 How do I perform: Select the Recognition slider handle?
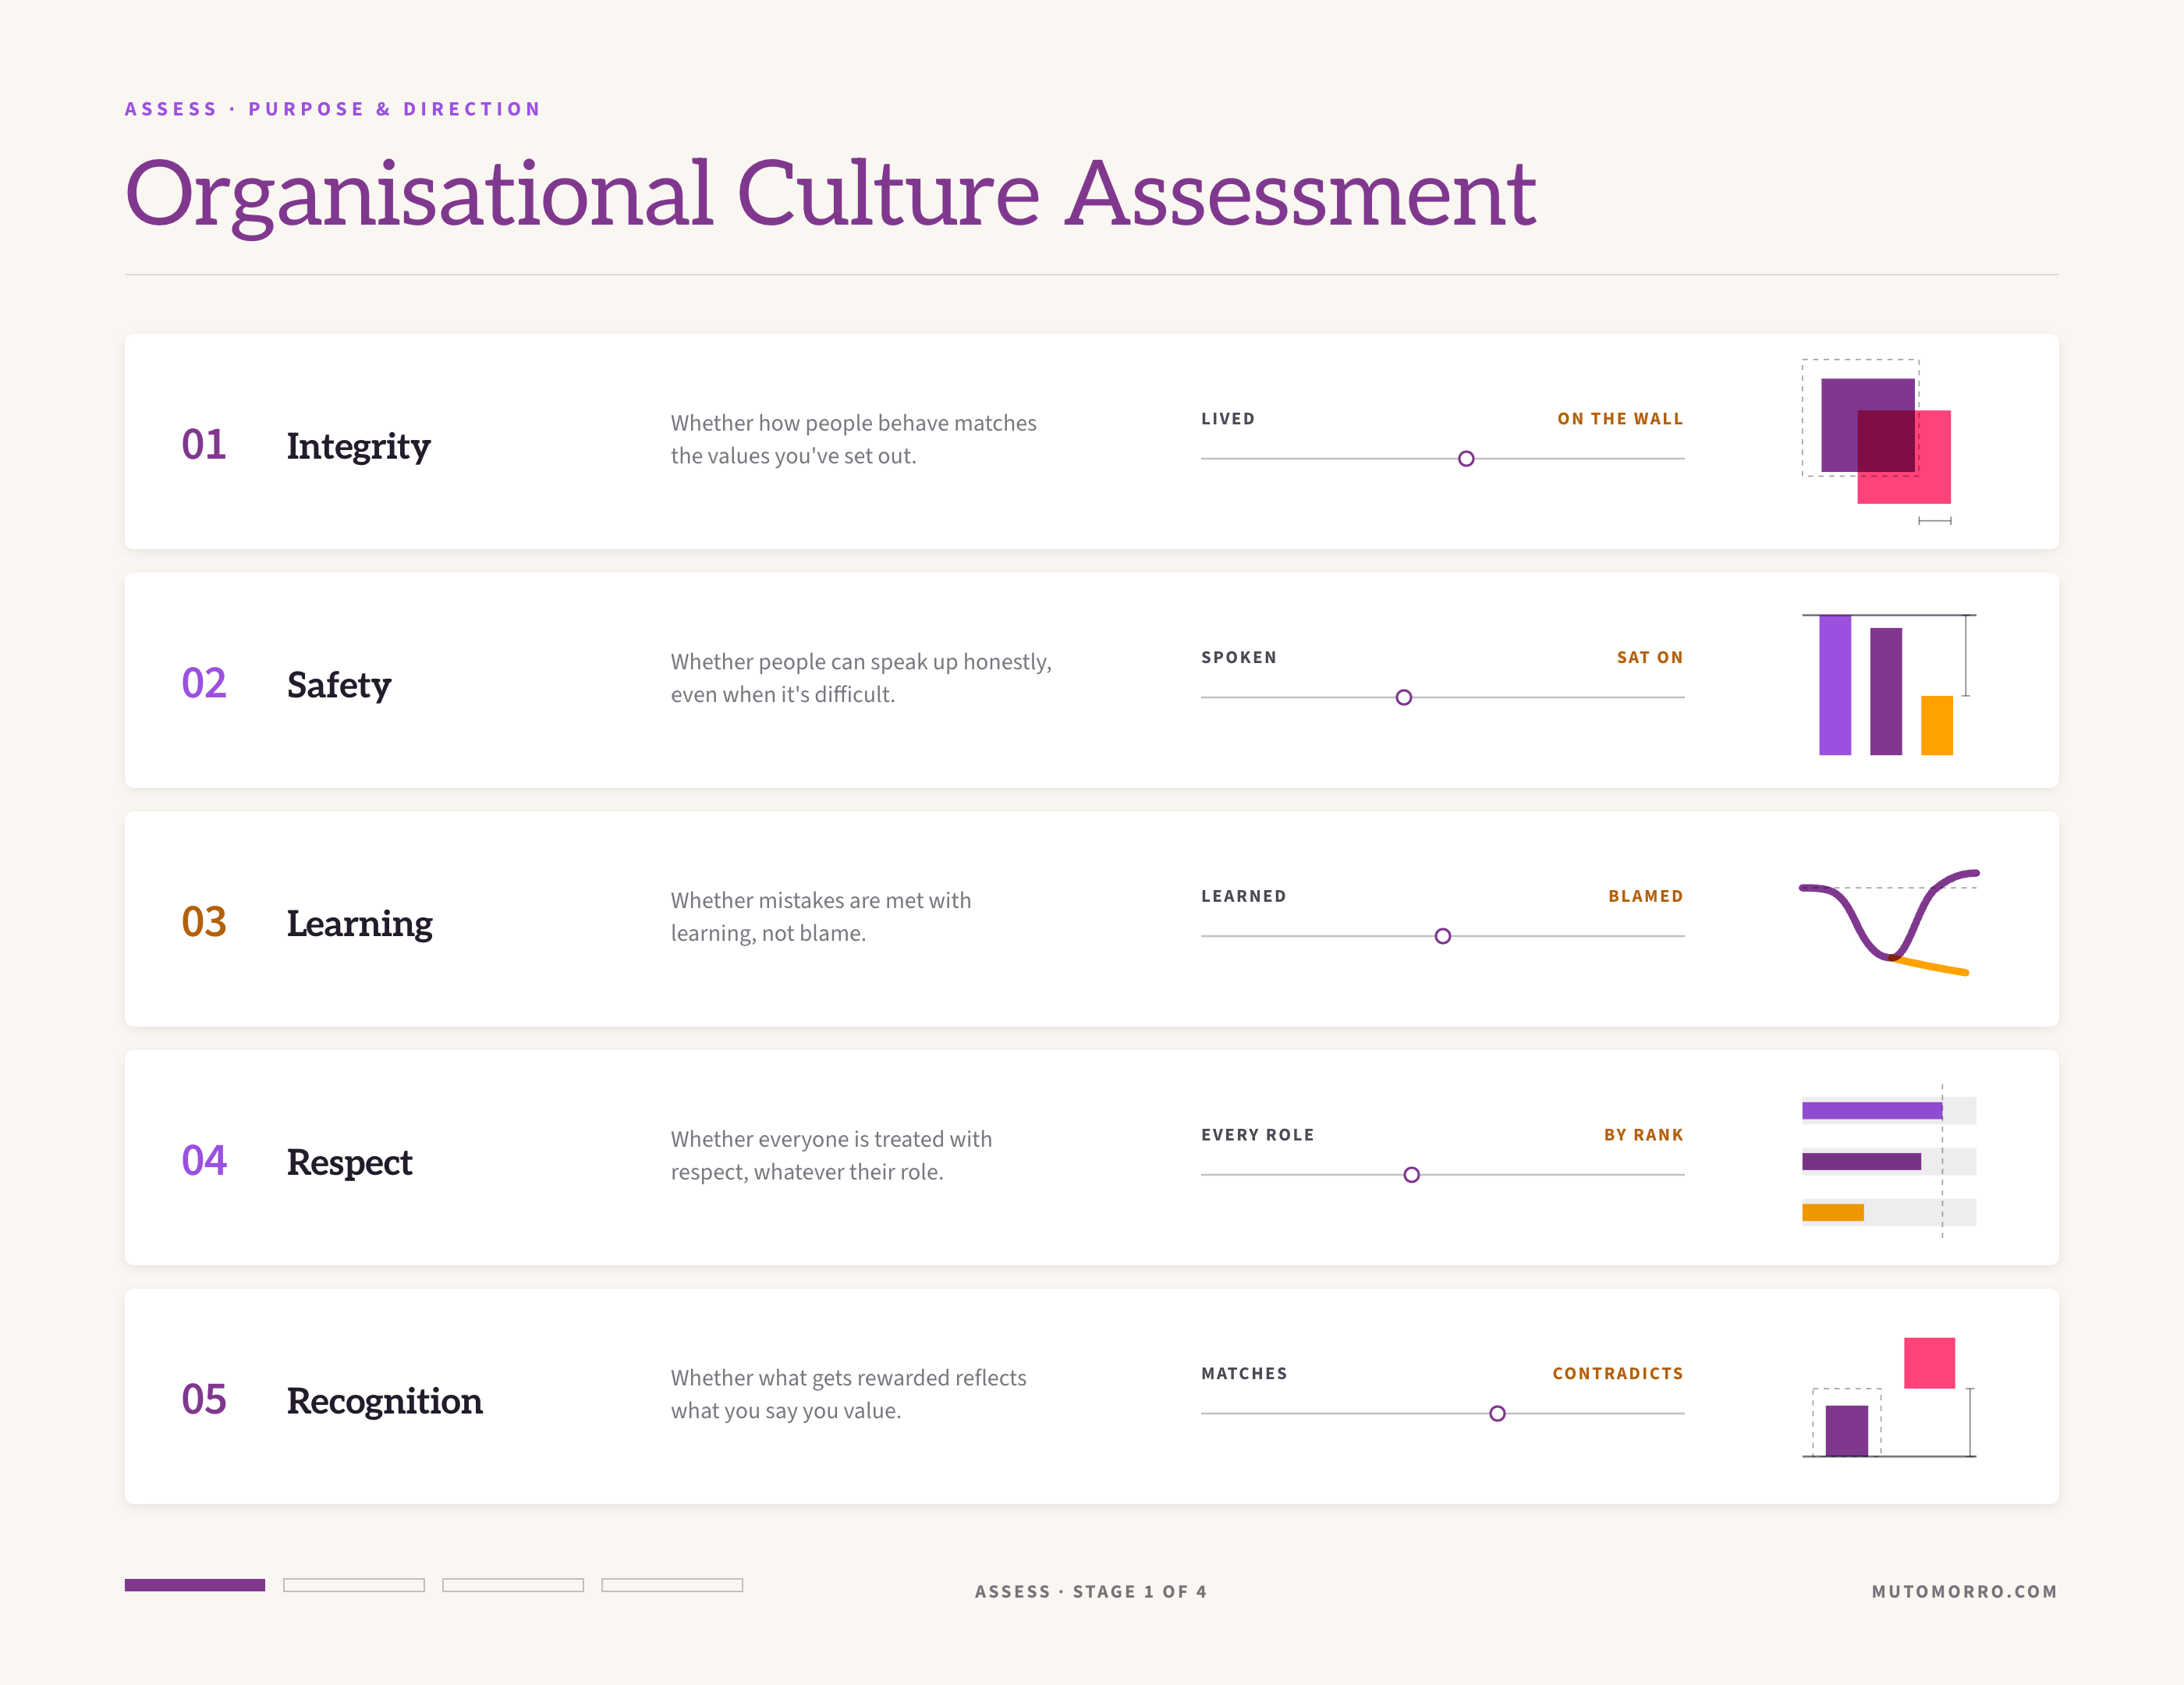pyautogui.click(x=1497, y=1413)
